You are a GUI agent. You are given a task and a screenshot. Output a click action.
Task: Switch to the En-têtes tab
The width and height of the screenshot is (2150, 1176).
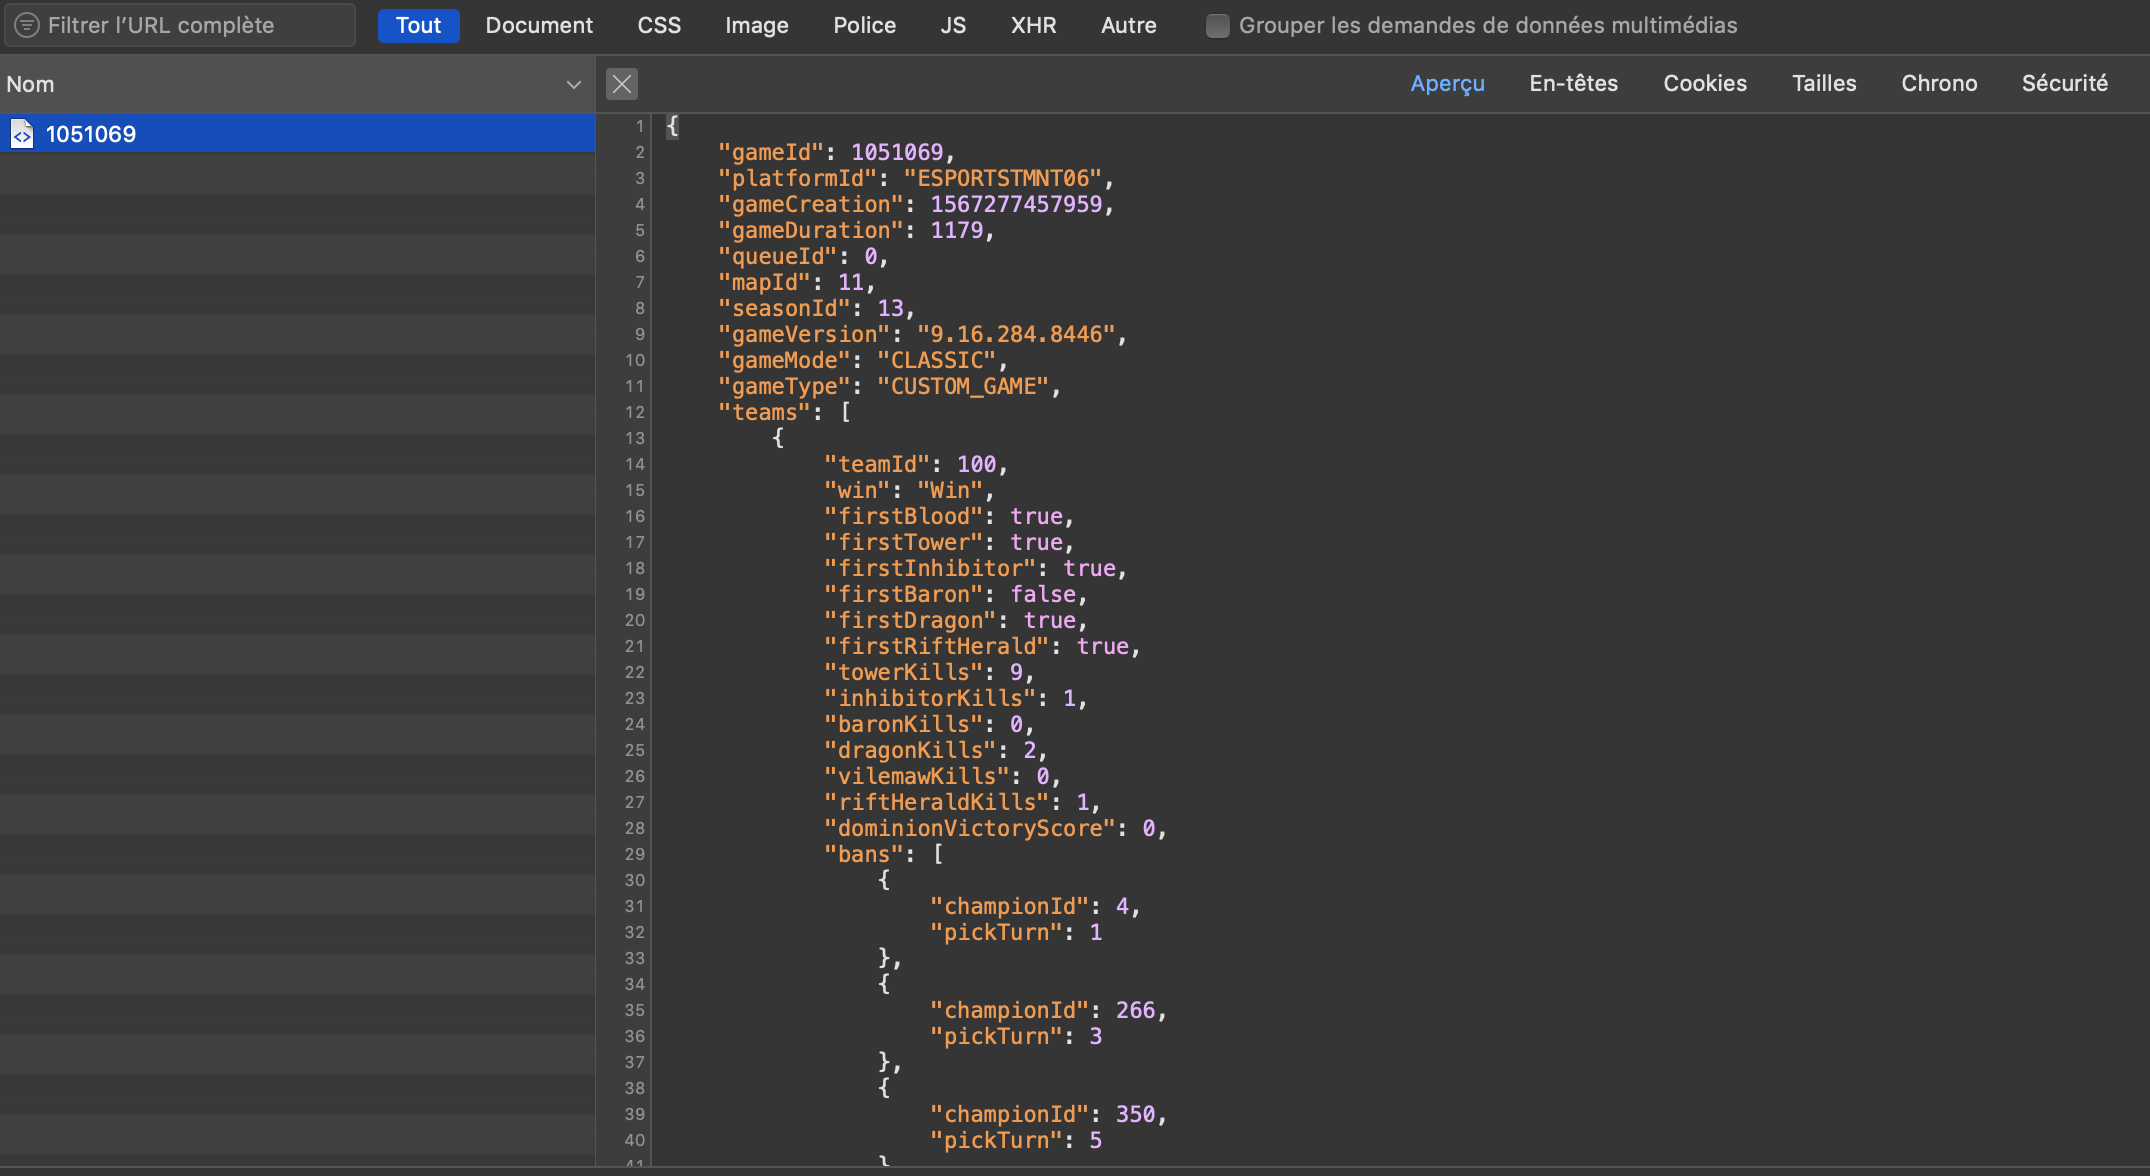[1573, 84]
